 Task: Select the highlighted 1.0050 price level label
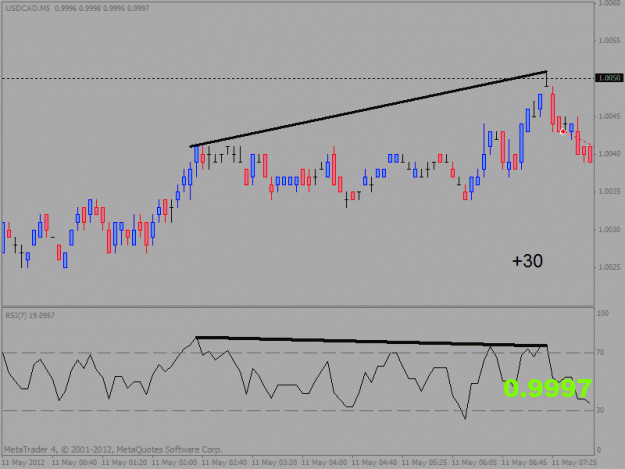tap(609, 78)
